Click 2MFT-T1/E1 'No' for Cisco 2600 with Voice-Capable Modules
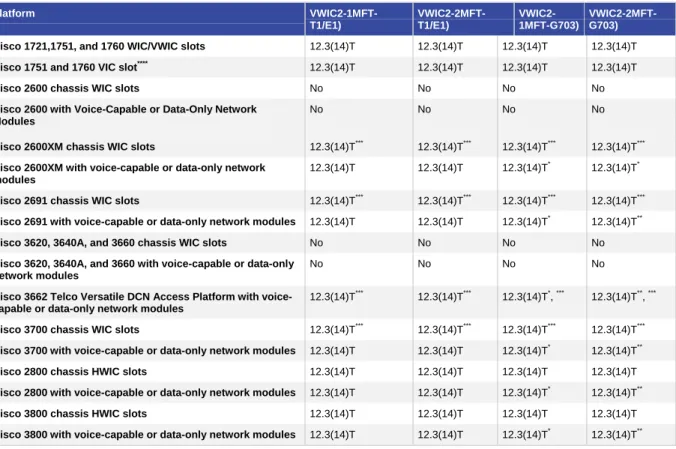 pos(424,109)
